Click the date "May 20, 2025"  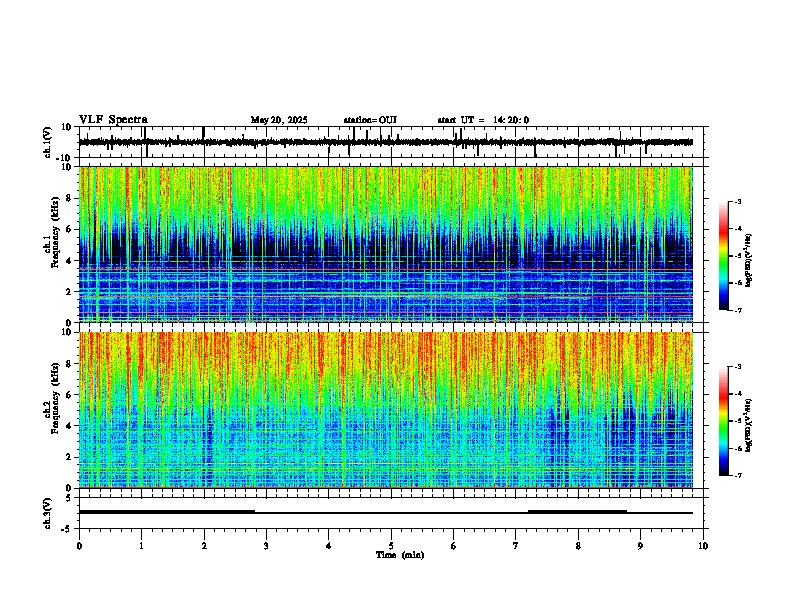(x=279, y=120)
